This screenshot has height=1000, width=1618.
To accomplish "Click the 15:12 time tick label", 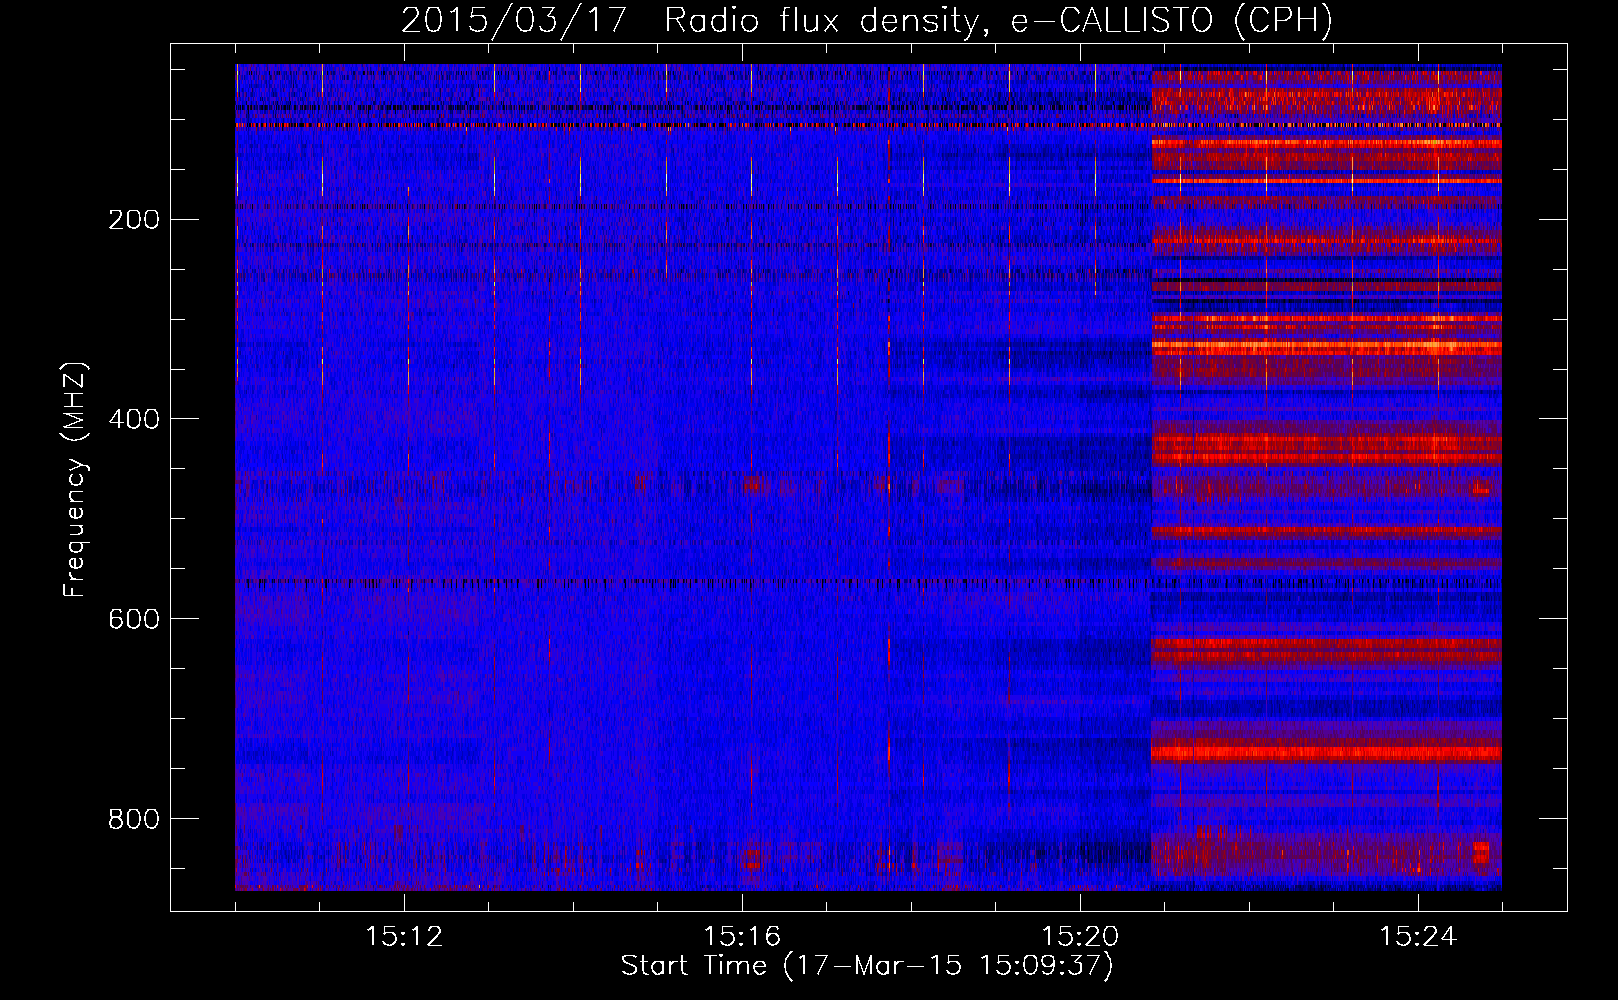I will pyautogui.click(x=404, y=937).
